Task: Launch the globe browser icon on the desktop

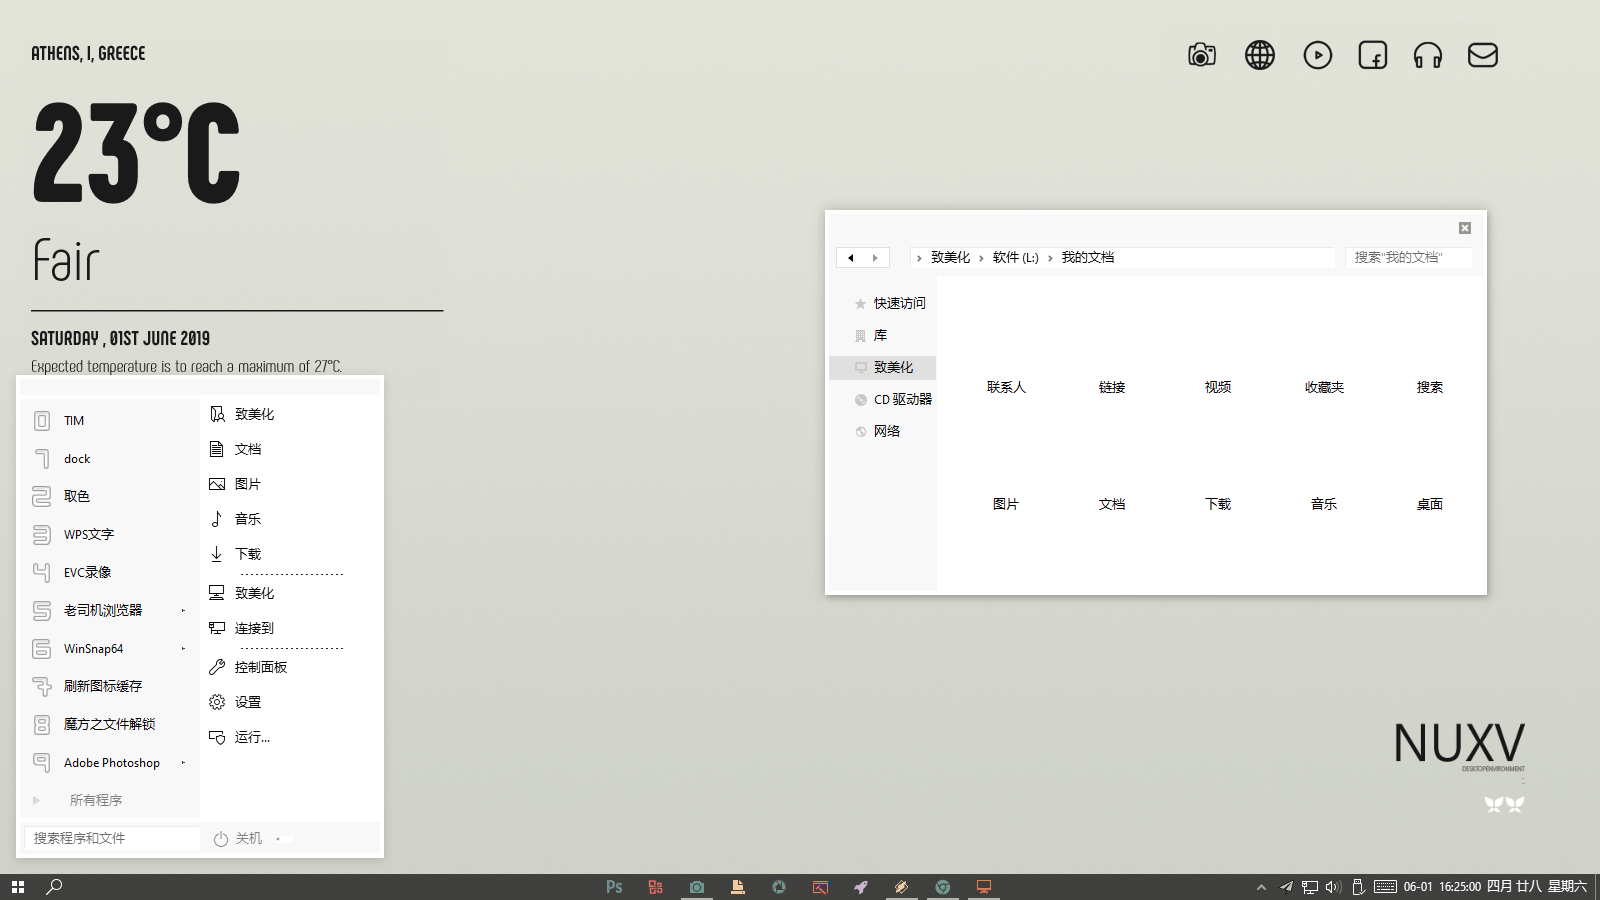Action: [x=1260, y=55]
